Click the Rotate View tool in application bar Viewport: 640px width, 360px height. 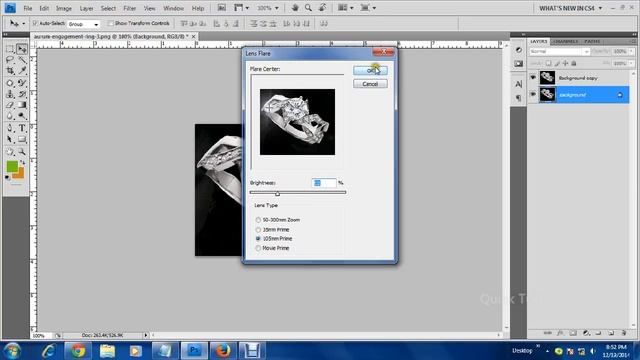pos(322,8)
